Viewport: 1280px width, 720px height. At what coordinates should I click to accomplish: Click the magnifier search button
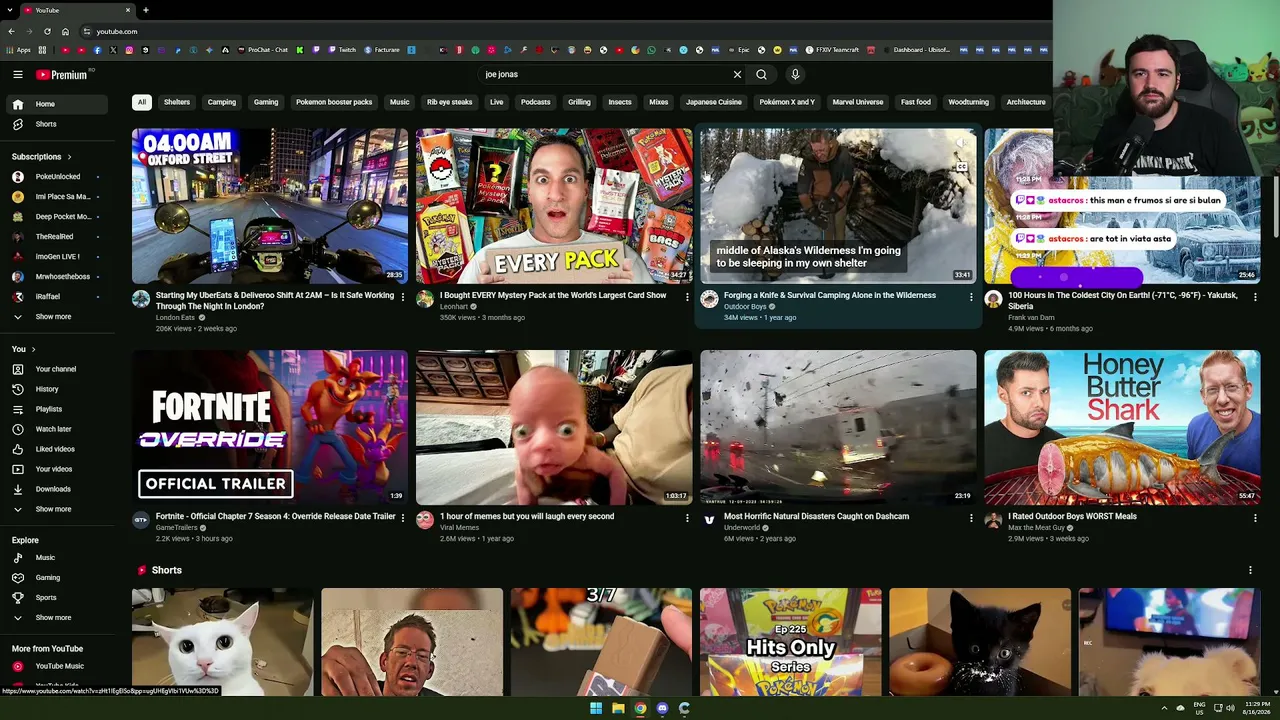[x=762, y=74]
